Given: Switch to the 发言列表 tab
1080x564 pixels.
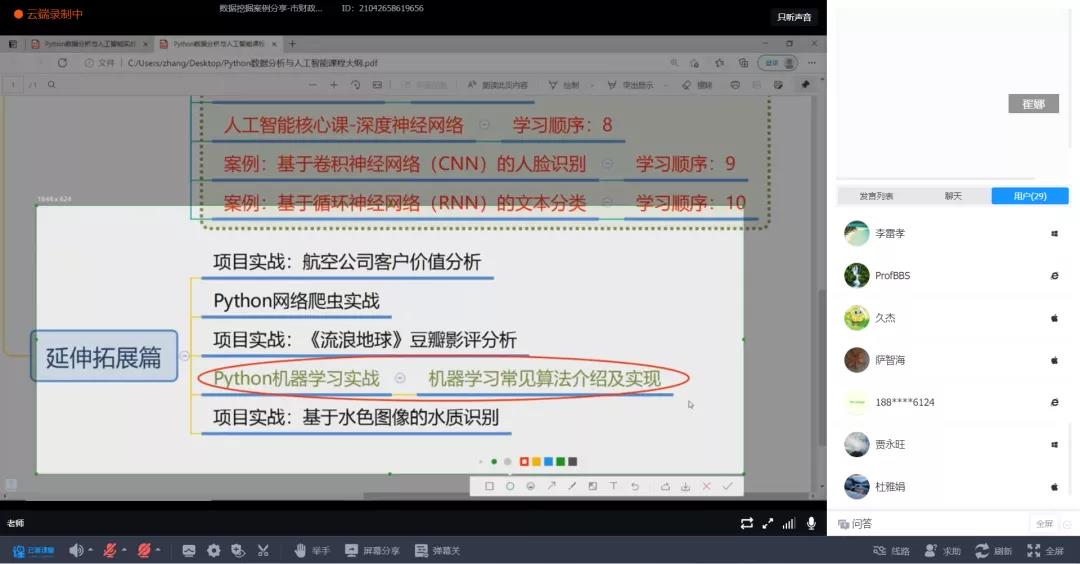Looking at the screenshot, I should 876,196.
